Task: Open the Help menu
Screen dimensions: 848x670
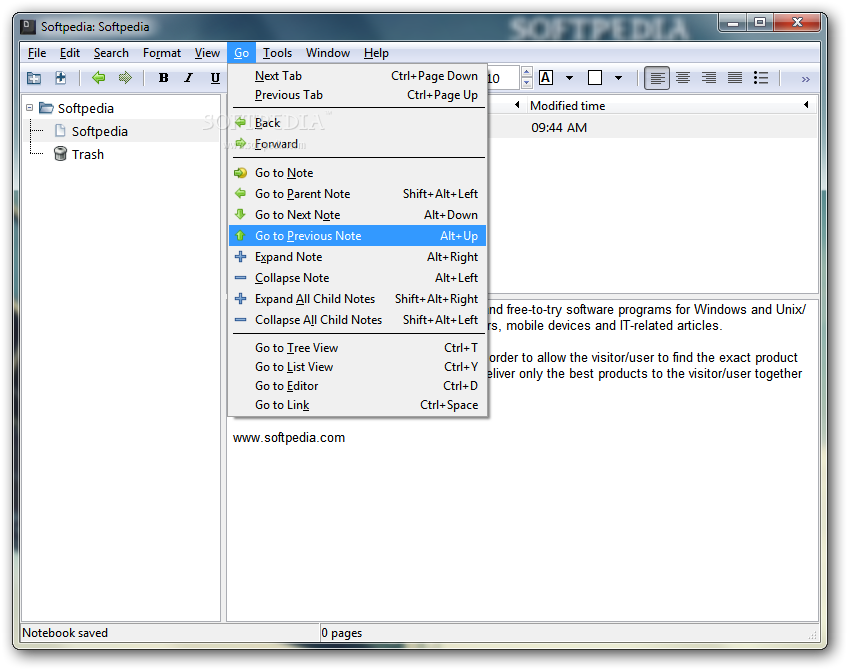Action: pyautogui.click(x=376, y=53)
